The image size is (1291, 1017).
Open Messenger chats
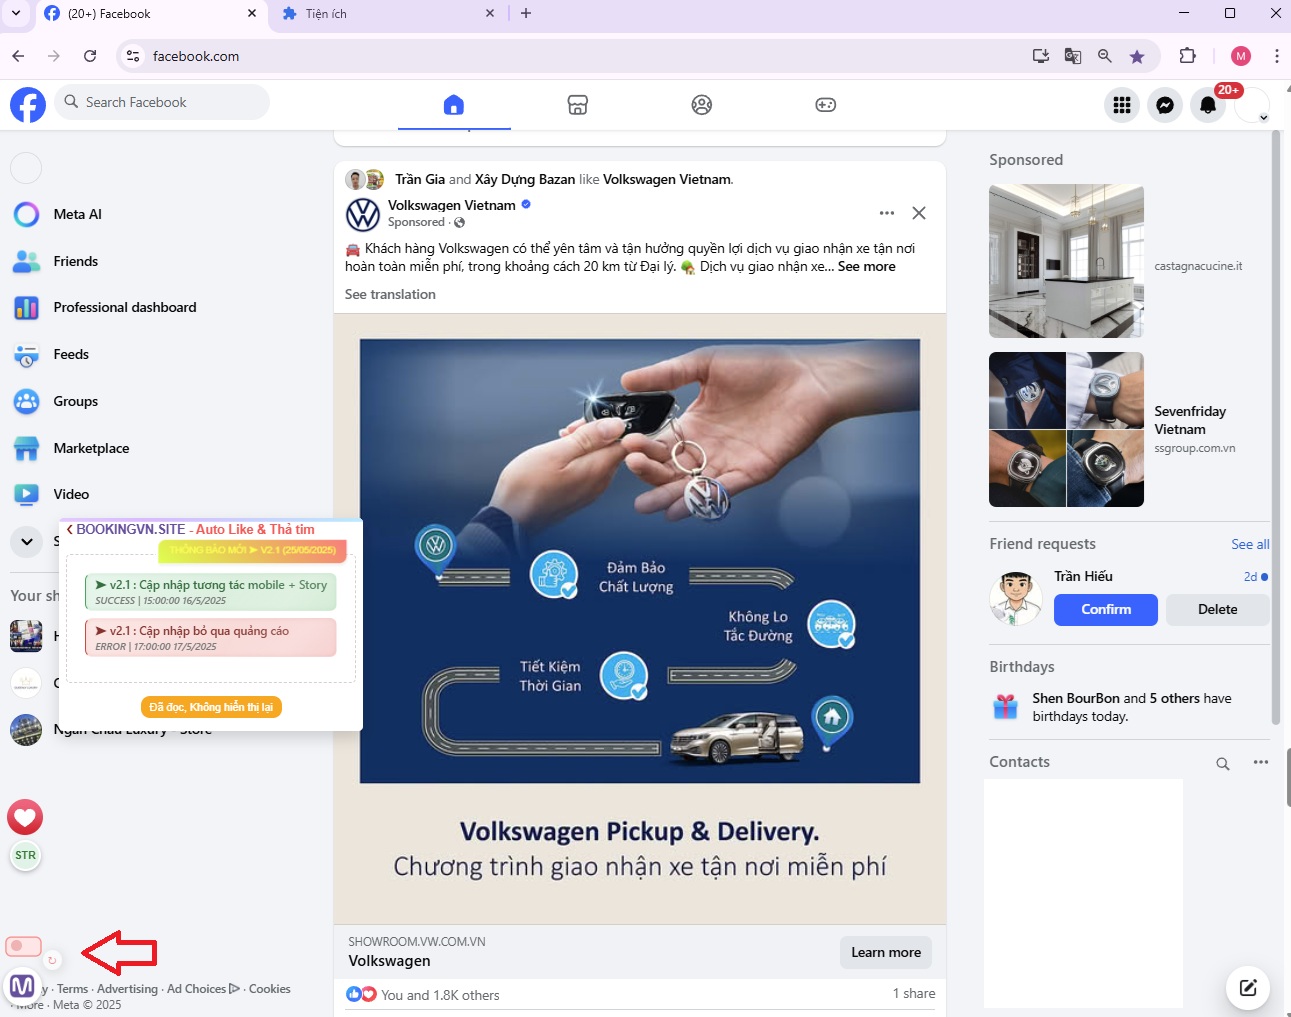1165,104
